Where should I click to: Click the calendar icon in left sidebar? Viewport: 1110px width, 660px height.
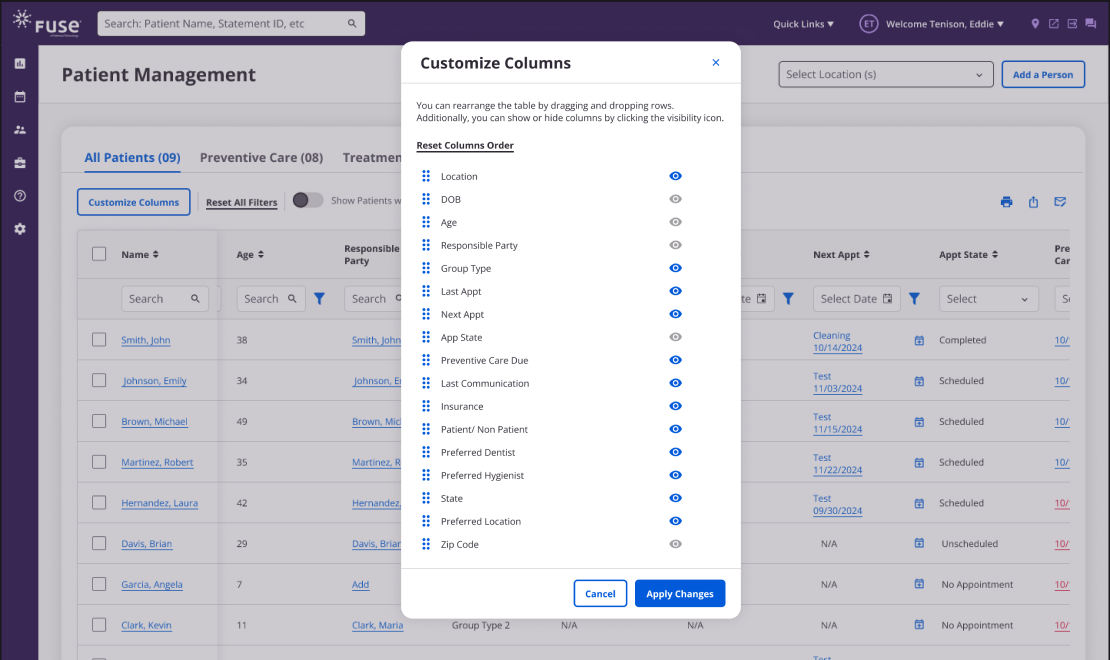click(20, 97)
